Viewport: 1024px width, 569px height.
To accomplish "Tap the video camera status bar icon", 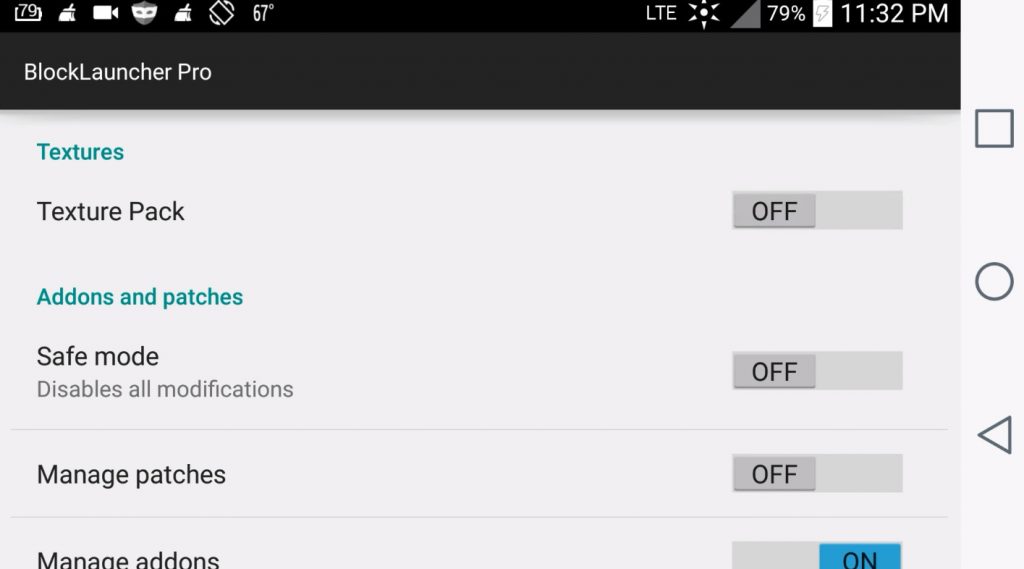I will point(106,13).
